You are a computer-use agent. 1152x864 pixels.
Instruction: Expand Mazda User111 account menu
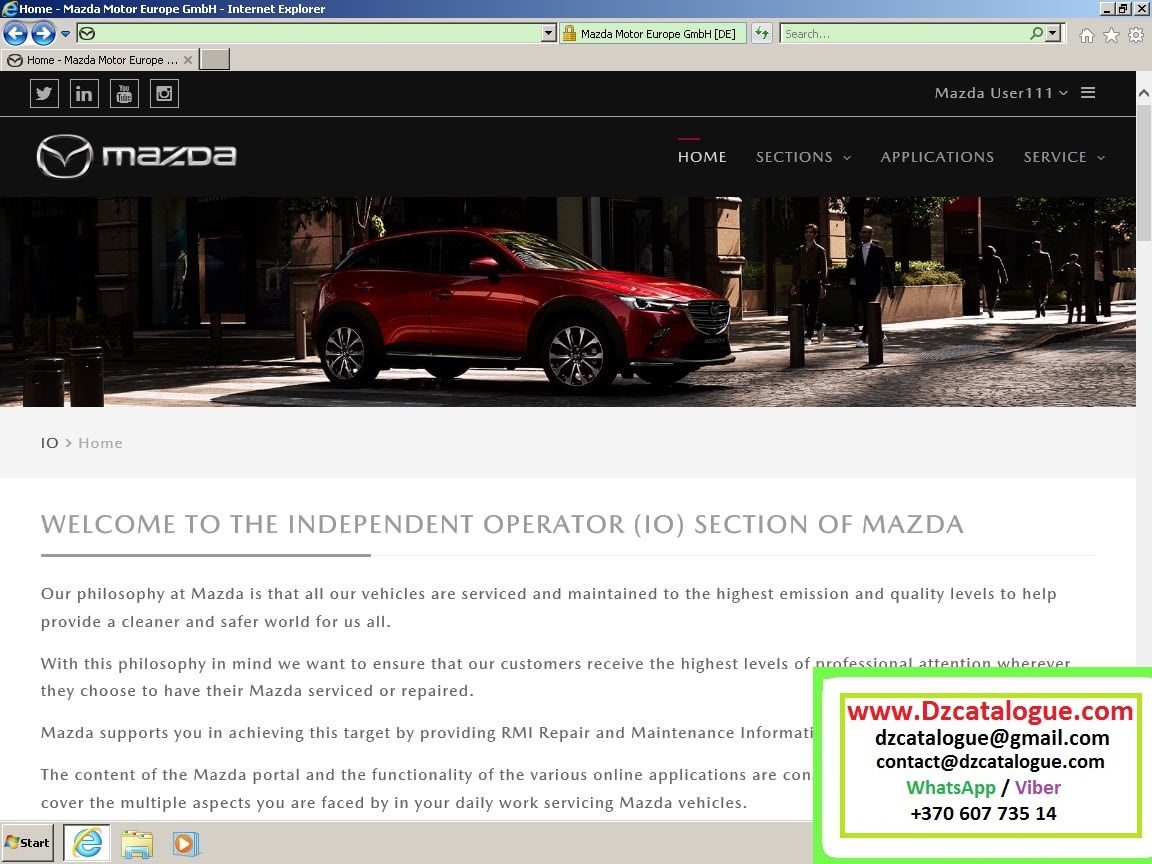(x=1001, y=93)
